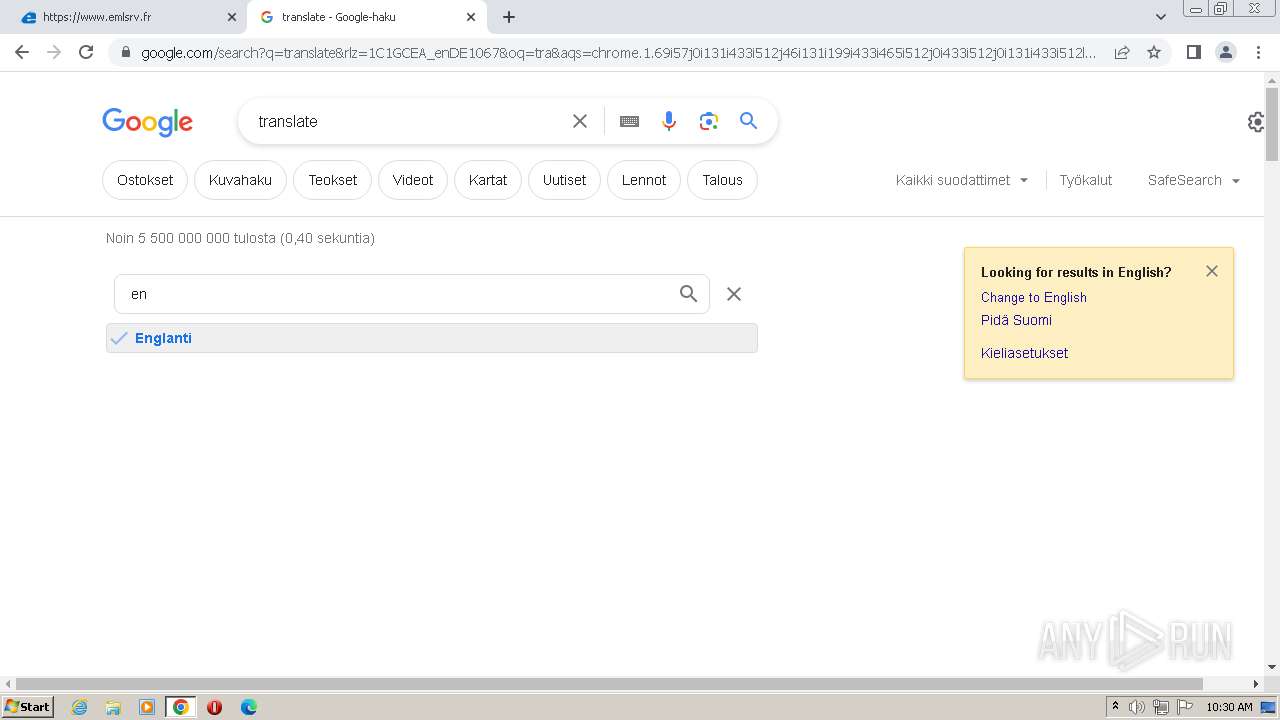Filter results by Kartat

tap(488, 180)
